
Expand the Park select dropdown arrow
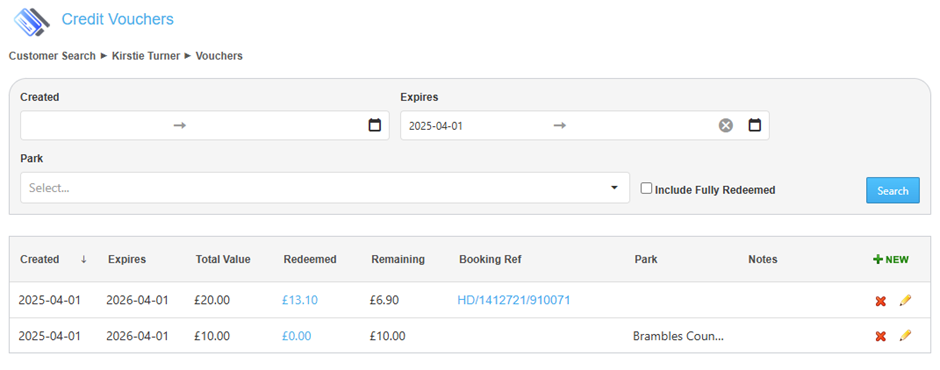point(614,188)
